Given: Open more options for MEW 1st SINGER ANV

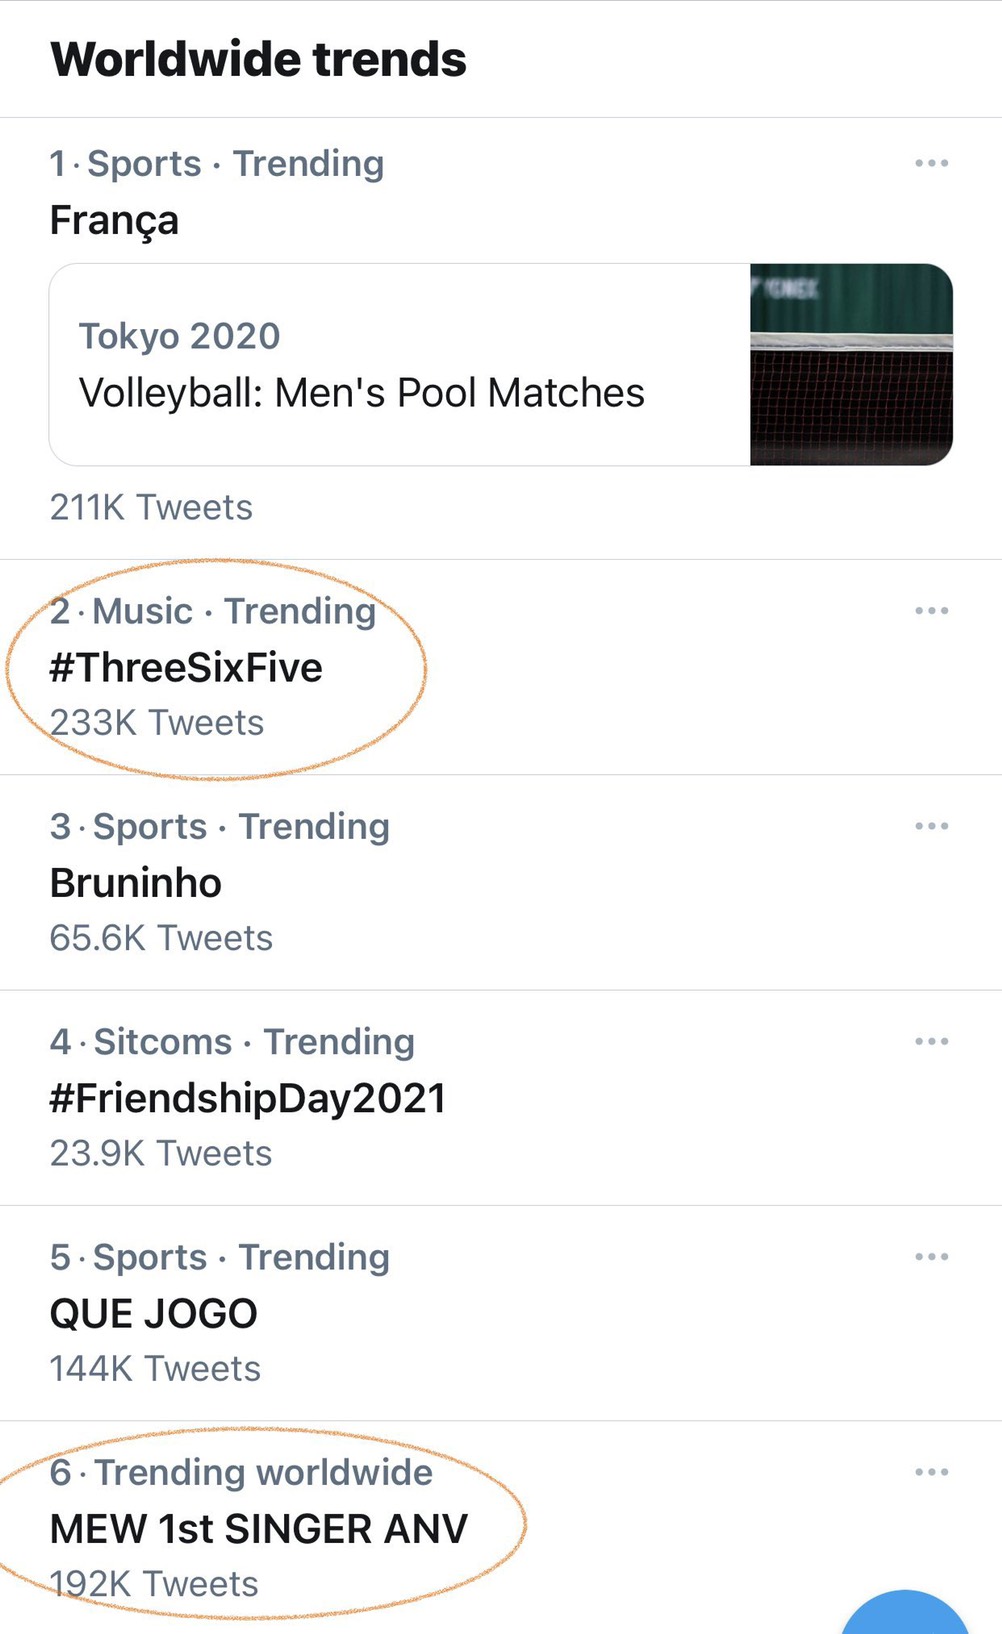Looking at the screenshot, I should click(x=931, y=1472).
